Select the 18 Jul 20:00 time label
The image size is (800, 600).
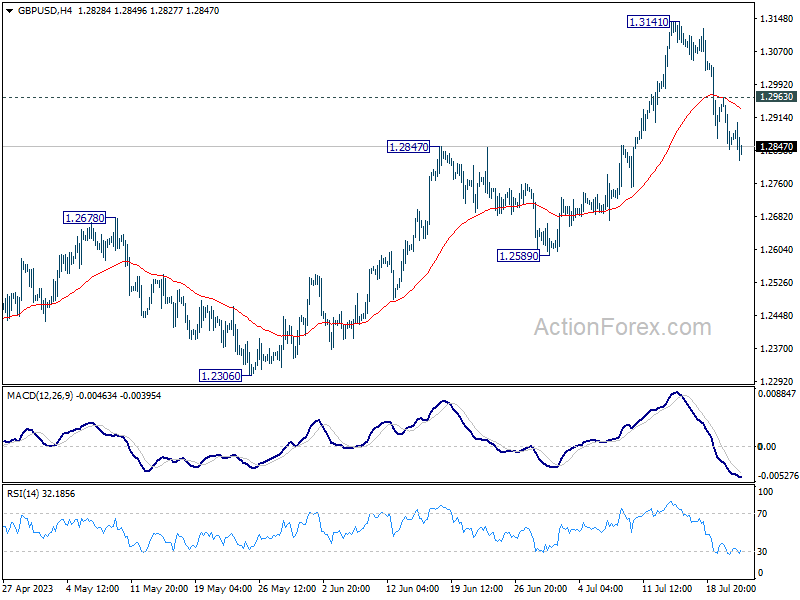(x=731, y=589)
